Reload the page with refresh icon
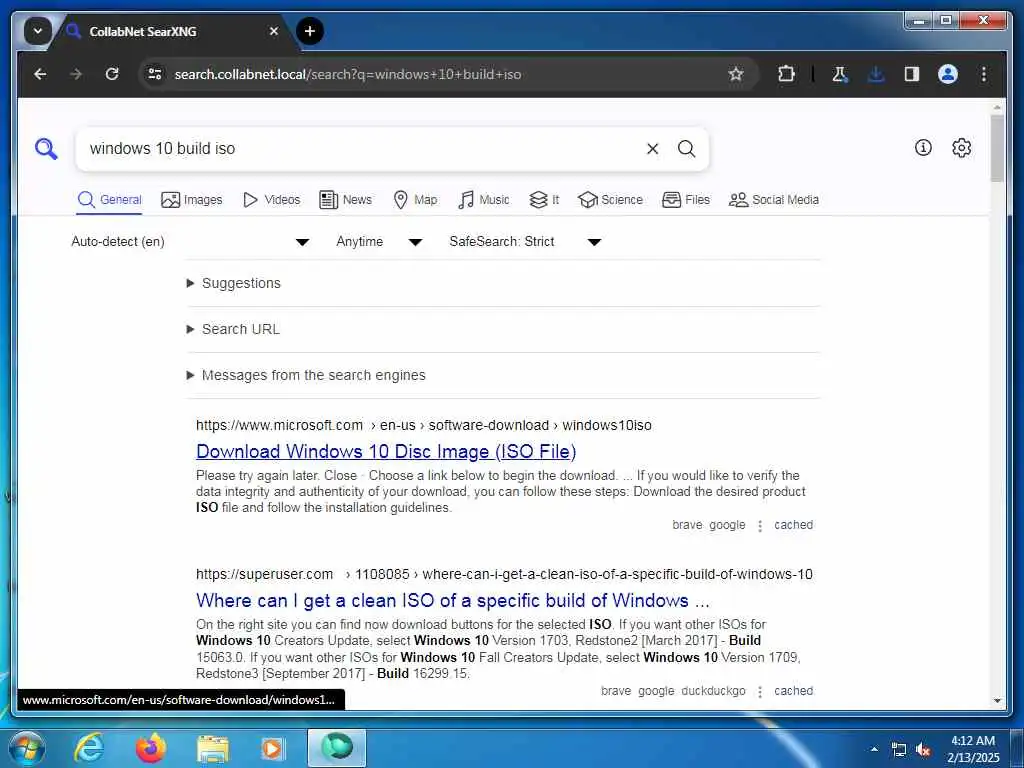 coord(112,74)
